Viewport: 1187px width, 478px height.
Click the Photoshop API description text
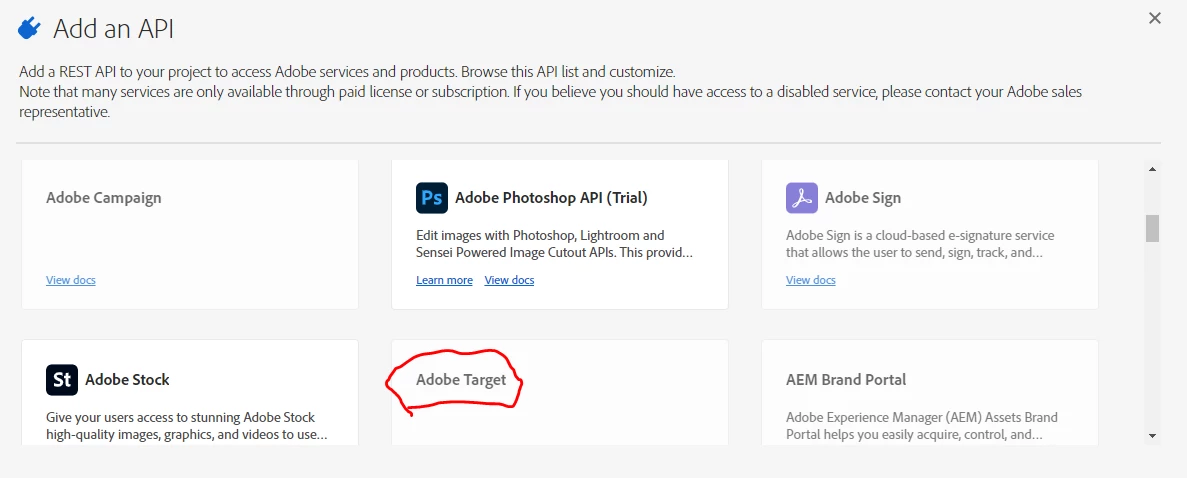554,244
